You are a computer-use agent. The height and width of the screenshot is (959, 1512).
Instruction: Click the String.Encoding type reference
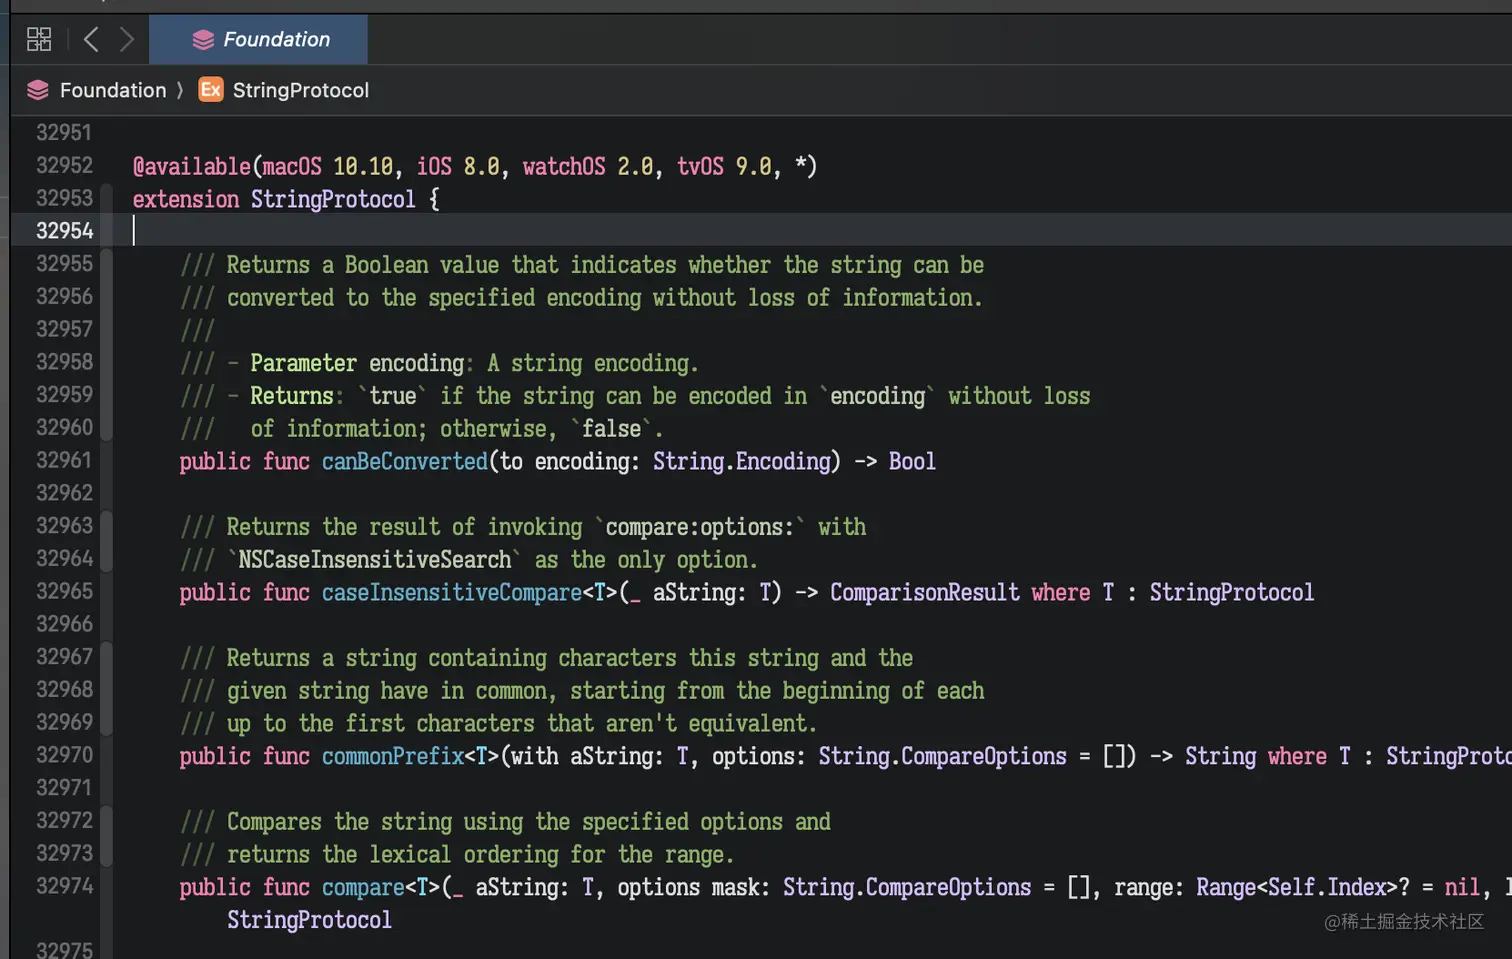(x=742, y=461)
